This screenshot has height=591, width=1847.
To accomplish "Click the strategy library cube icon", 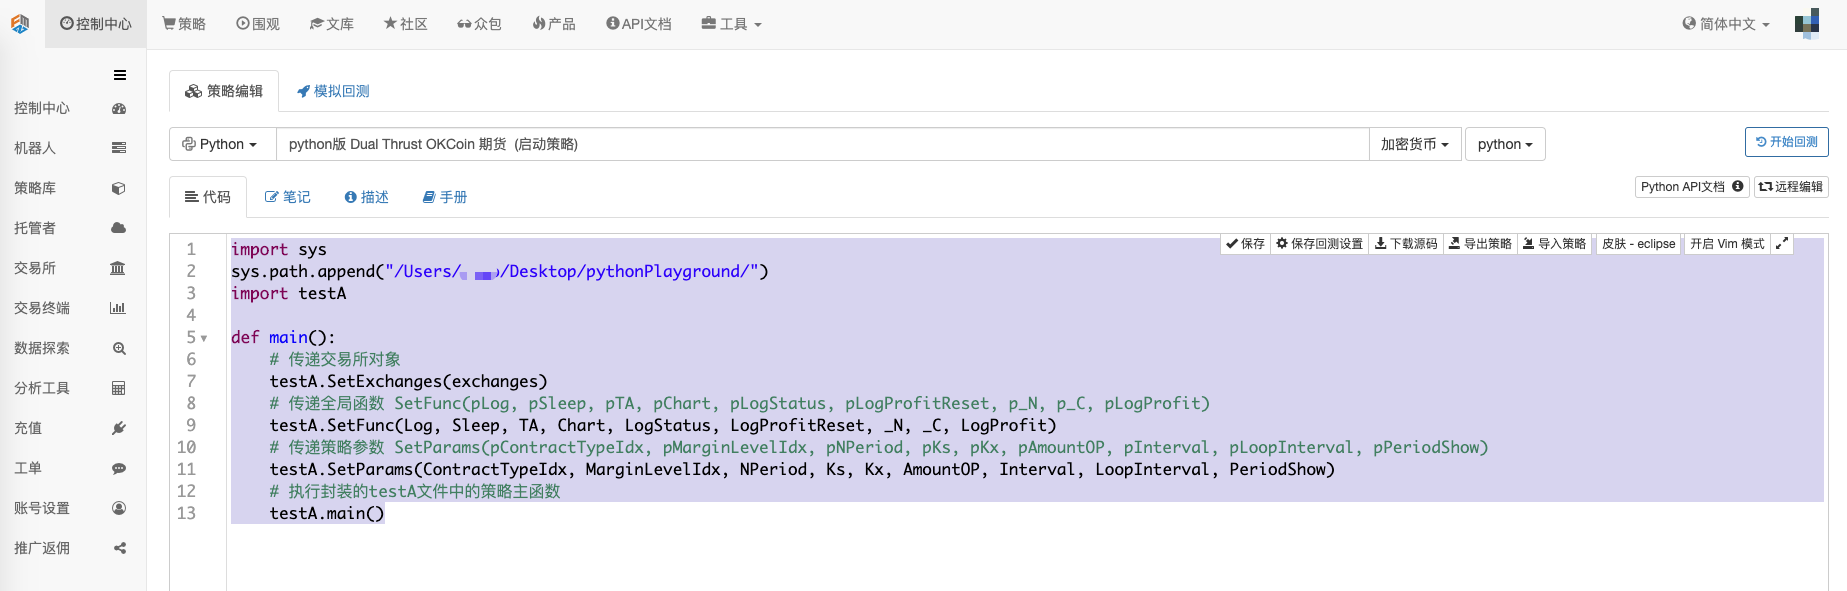I will (x=119, y=188).
